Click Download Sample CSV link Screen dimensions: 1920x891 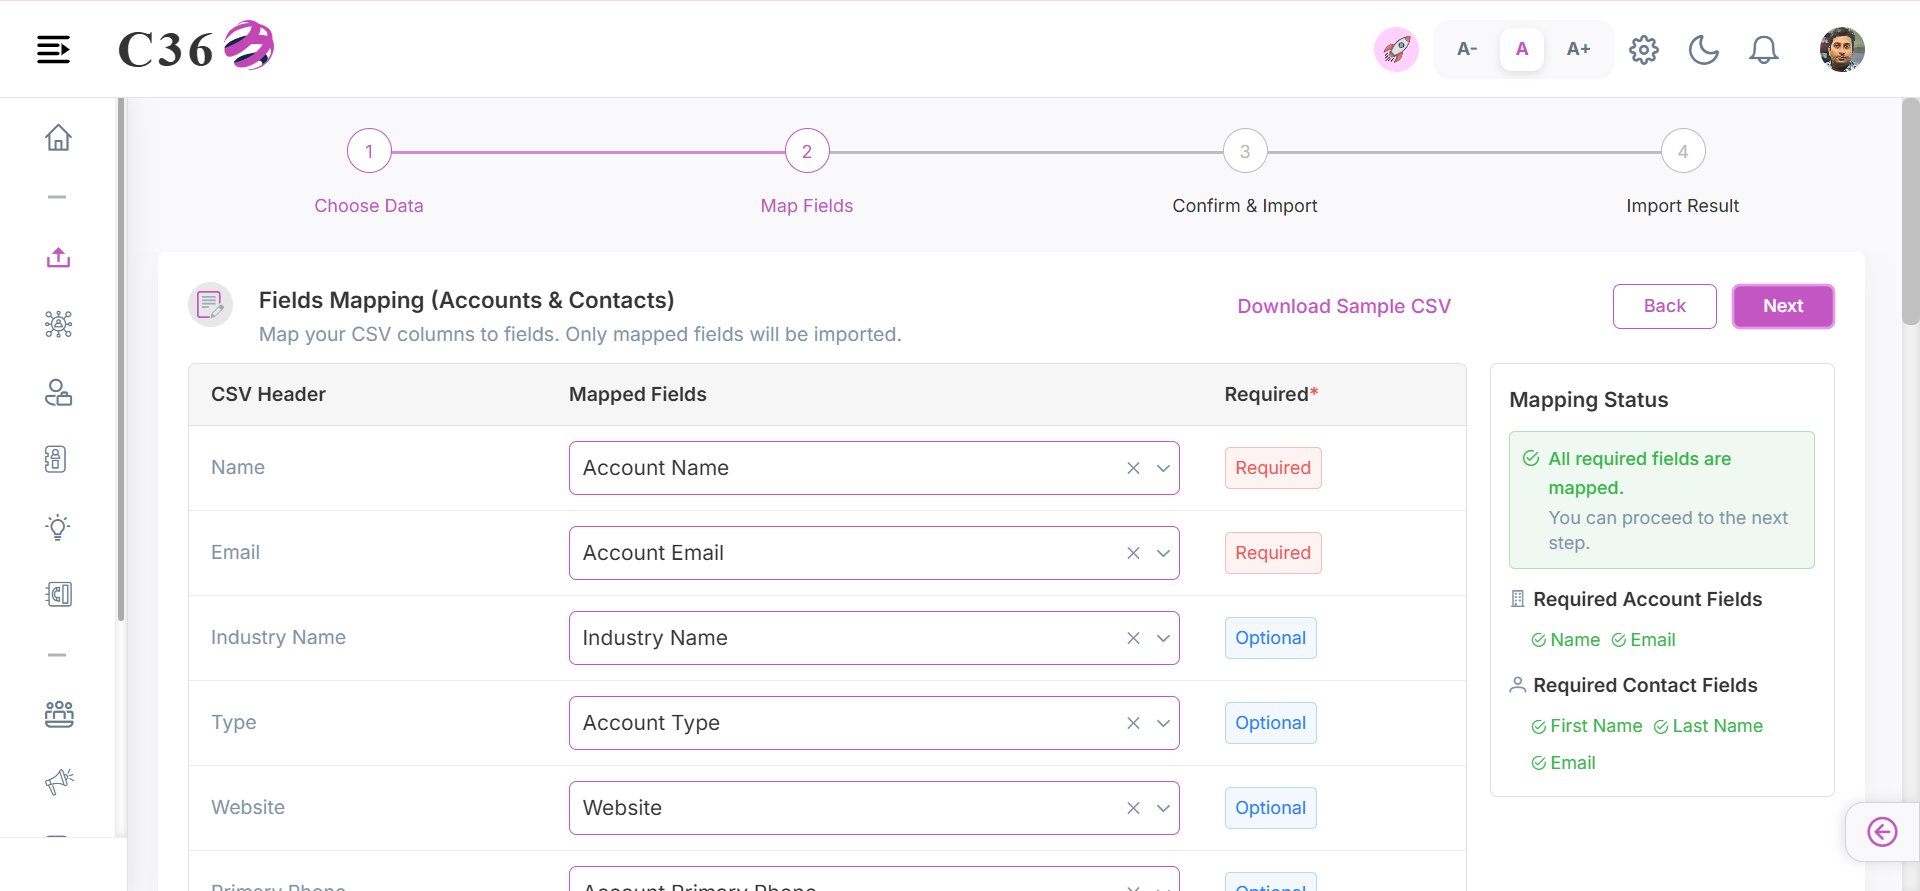pos(1344,306)
